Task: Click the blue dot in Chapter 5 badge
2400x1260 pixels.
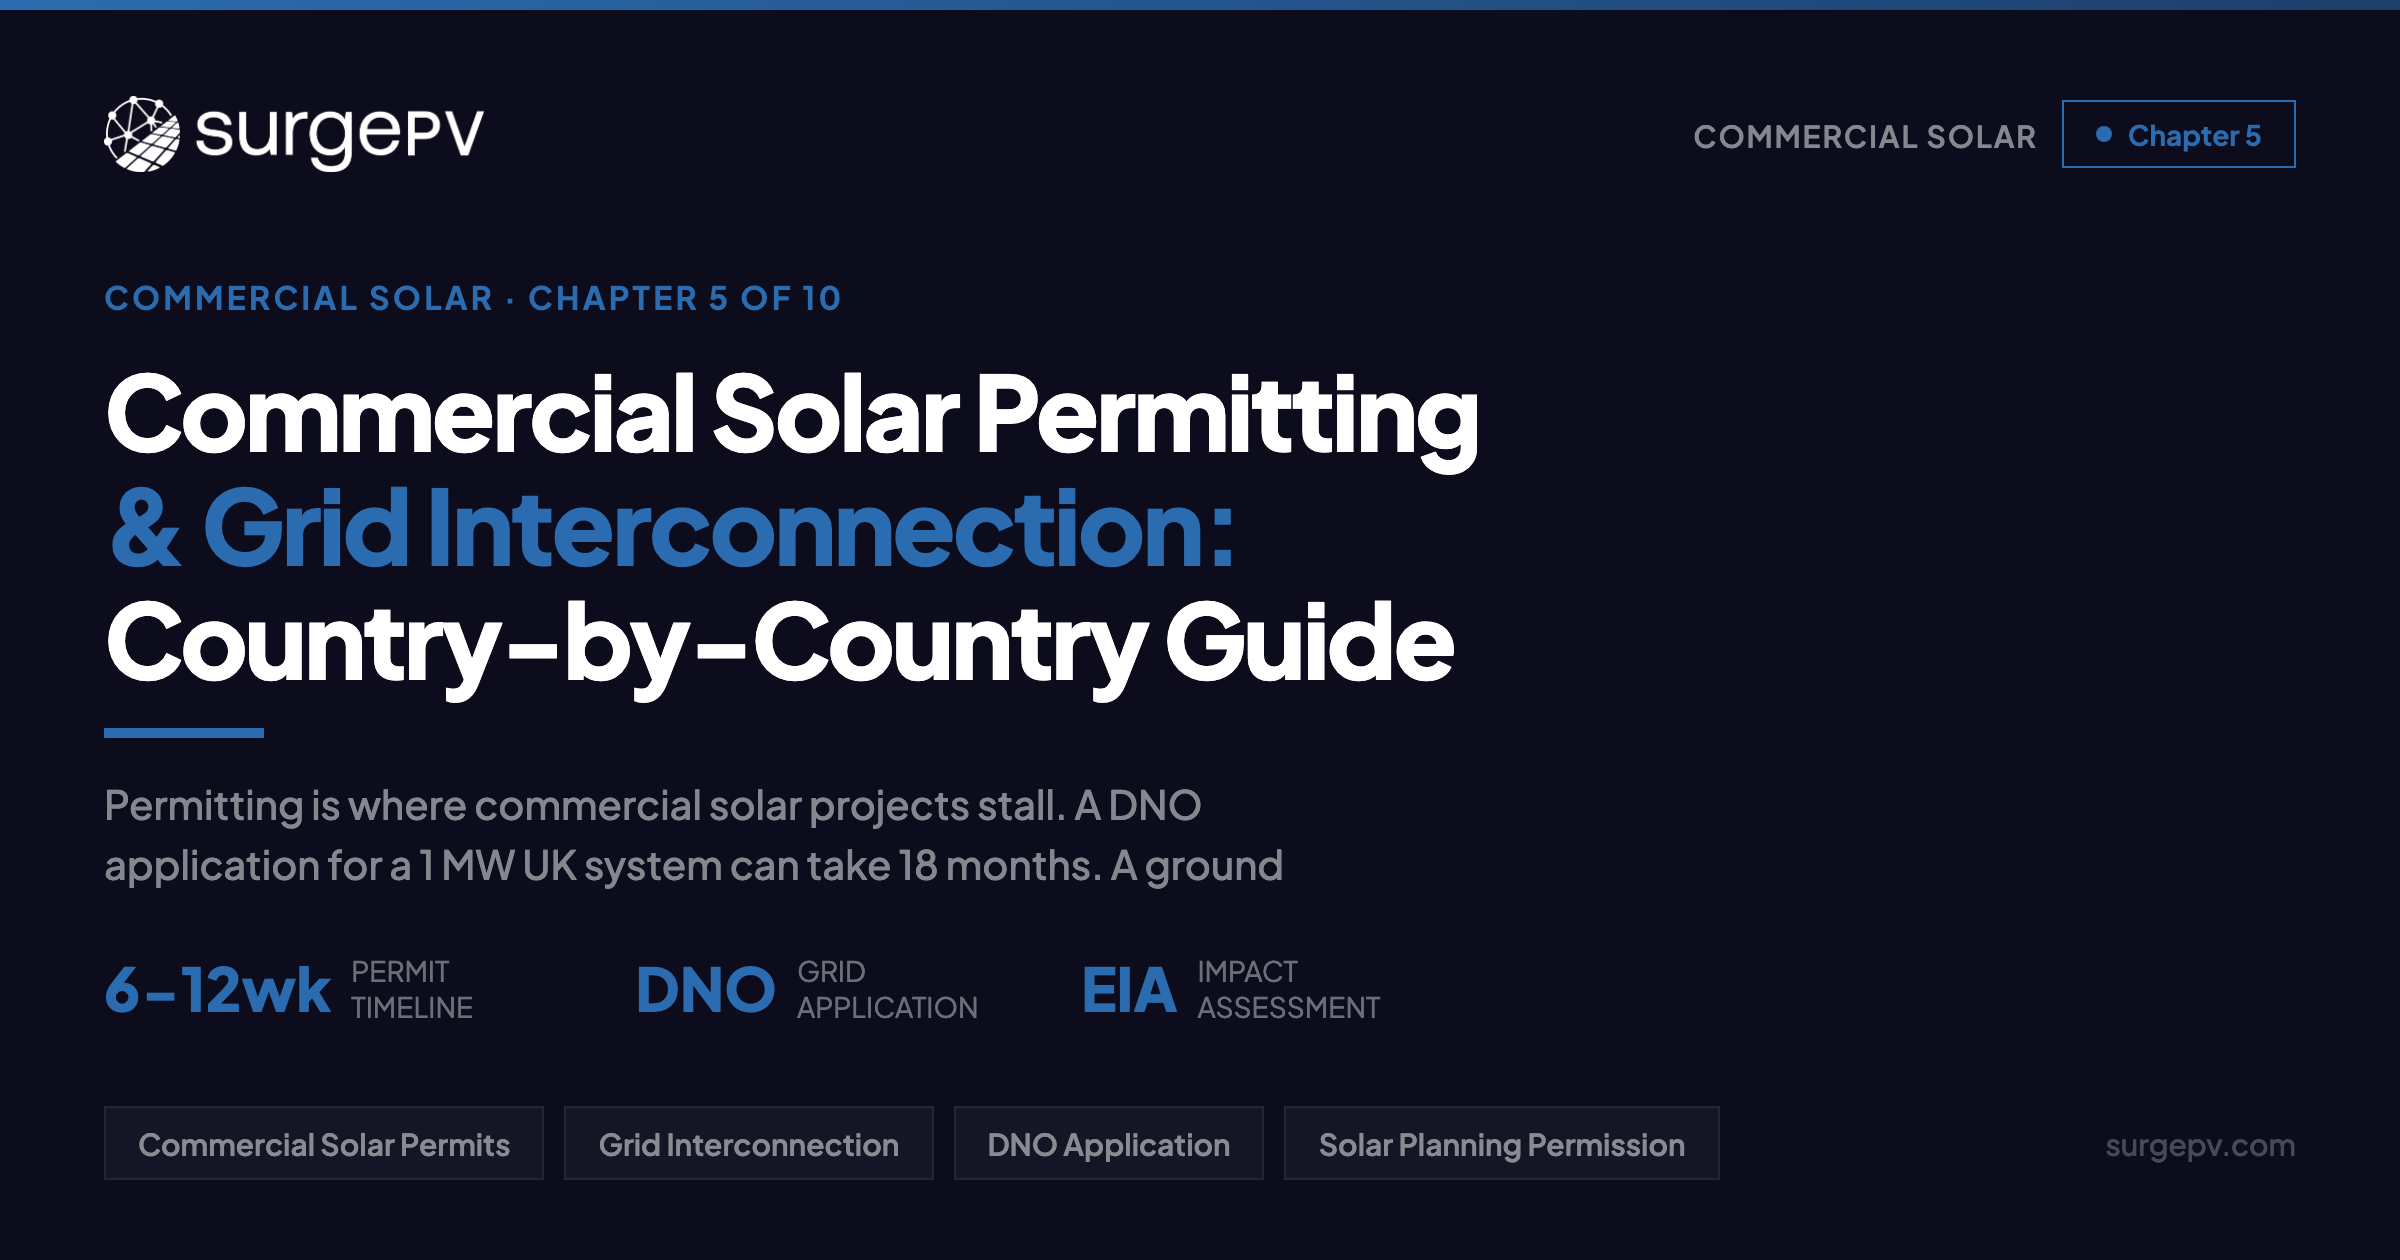Action: click(2106, 133)
